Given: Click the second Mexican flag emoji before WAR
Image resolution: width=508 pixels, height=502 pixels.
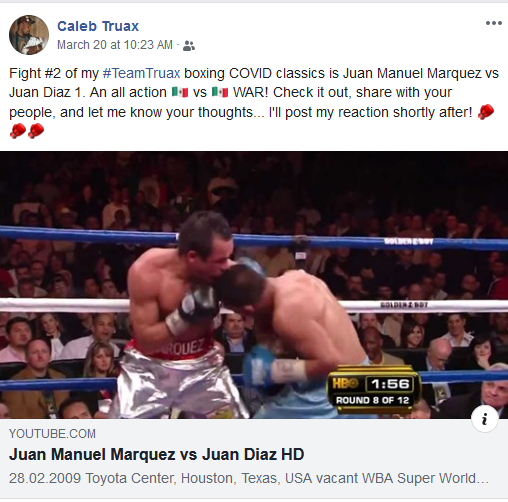Looking at the screenshot, I should [220, 92].
